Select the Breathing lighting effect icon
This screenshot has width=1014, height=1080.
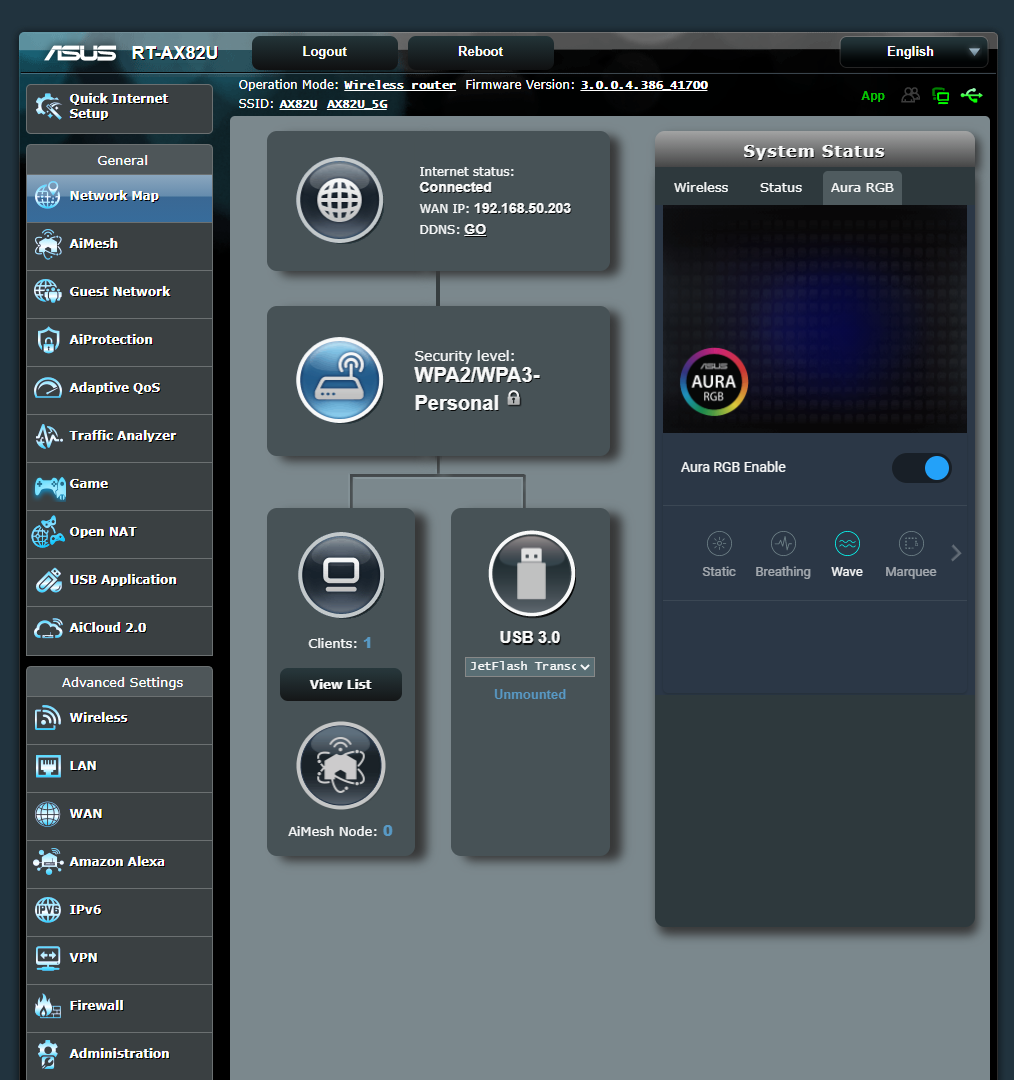[783, 543]
